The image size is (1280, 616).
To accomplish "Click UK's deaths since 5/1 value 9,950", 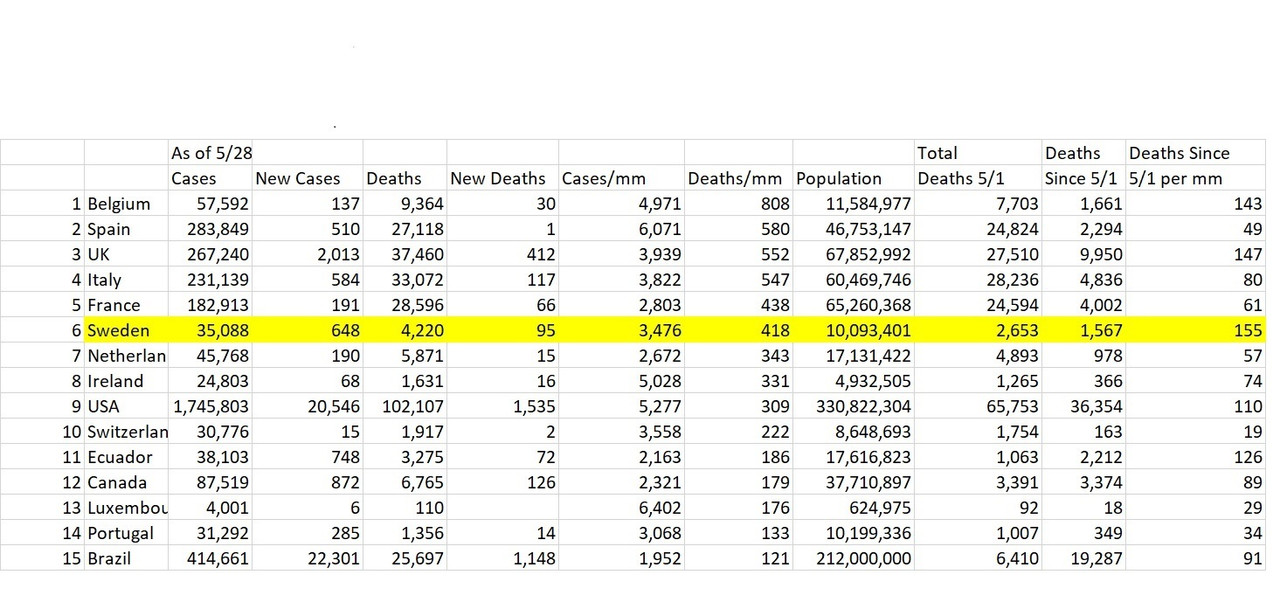I will [x=1083, y=254].
